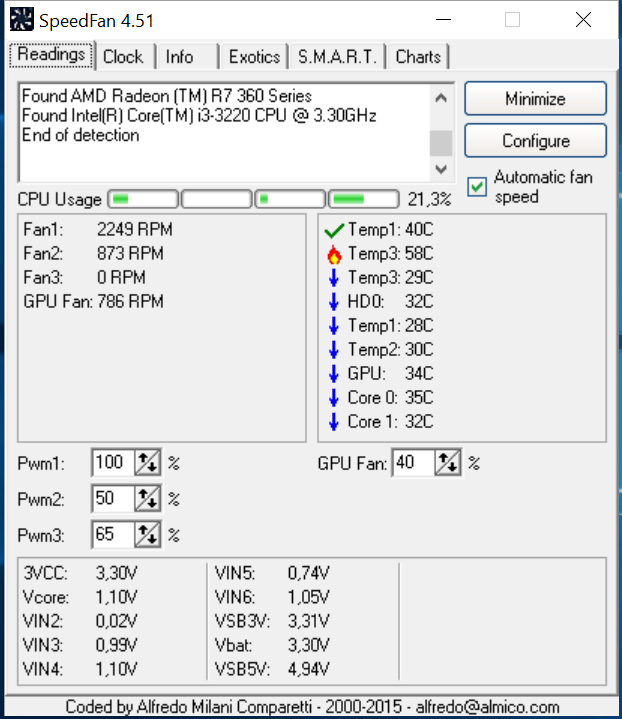Click the GPU Fan value field showing 40

click(414, 463)
